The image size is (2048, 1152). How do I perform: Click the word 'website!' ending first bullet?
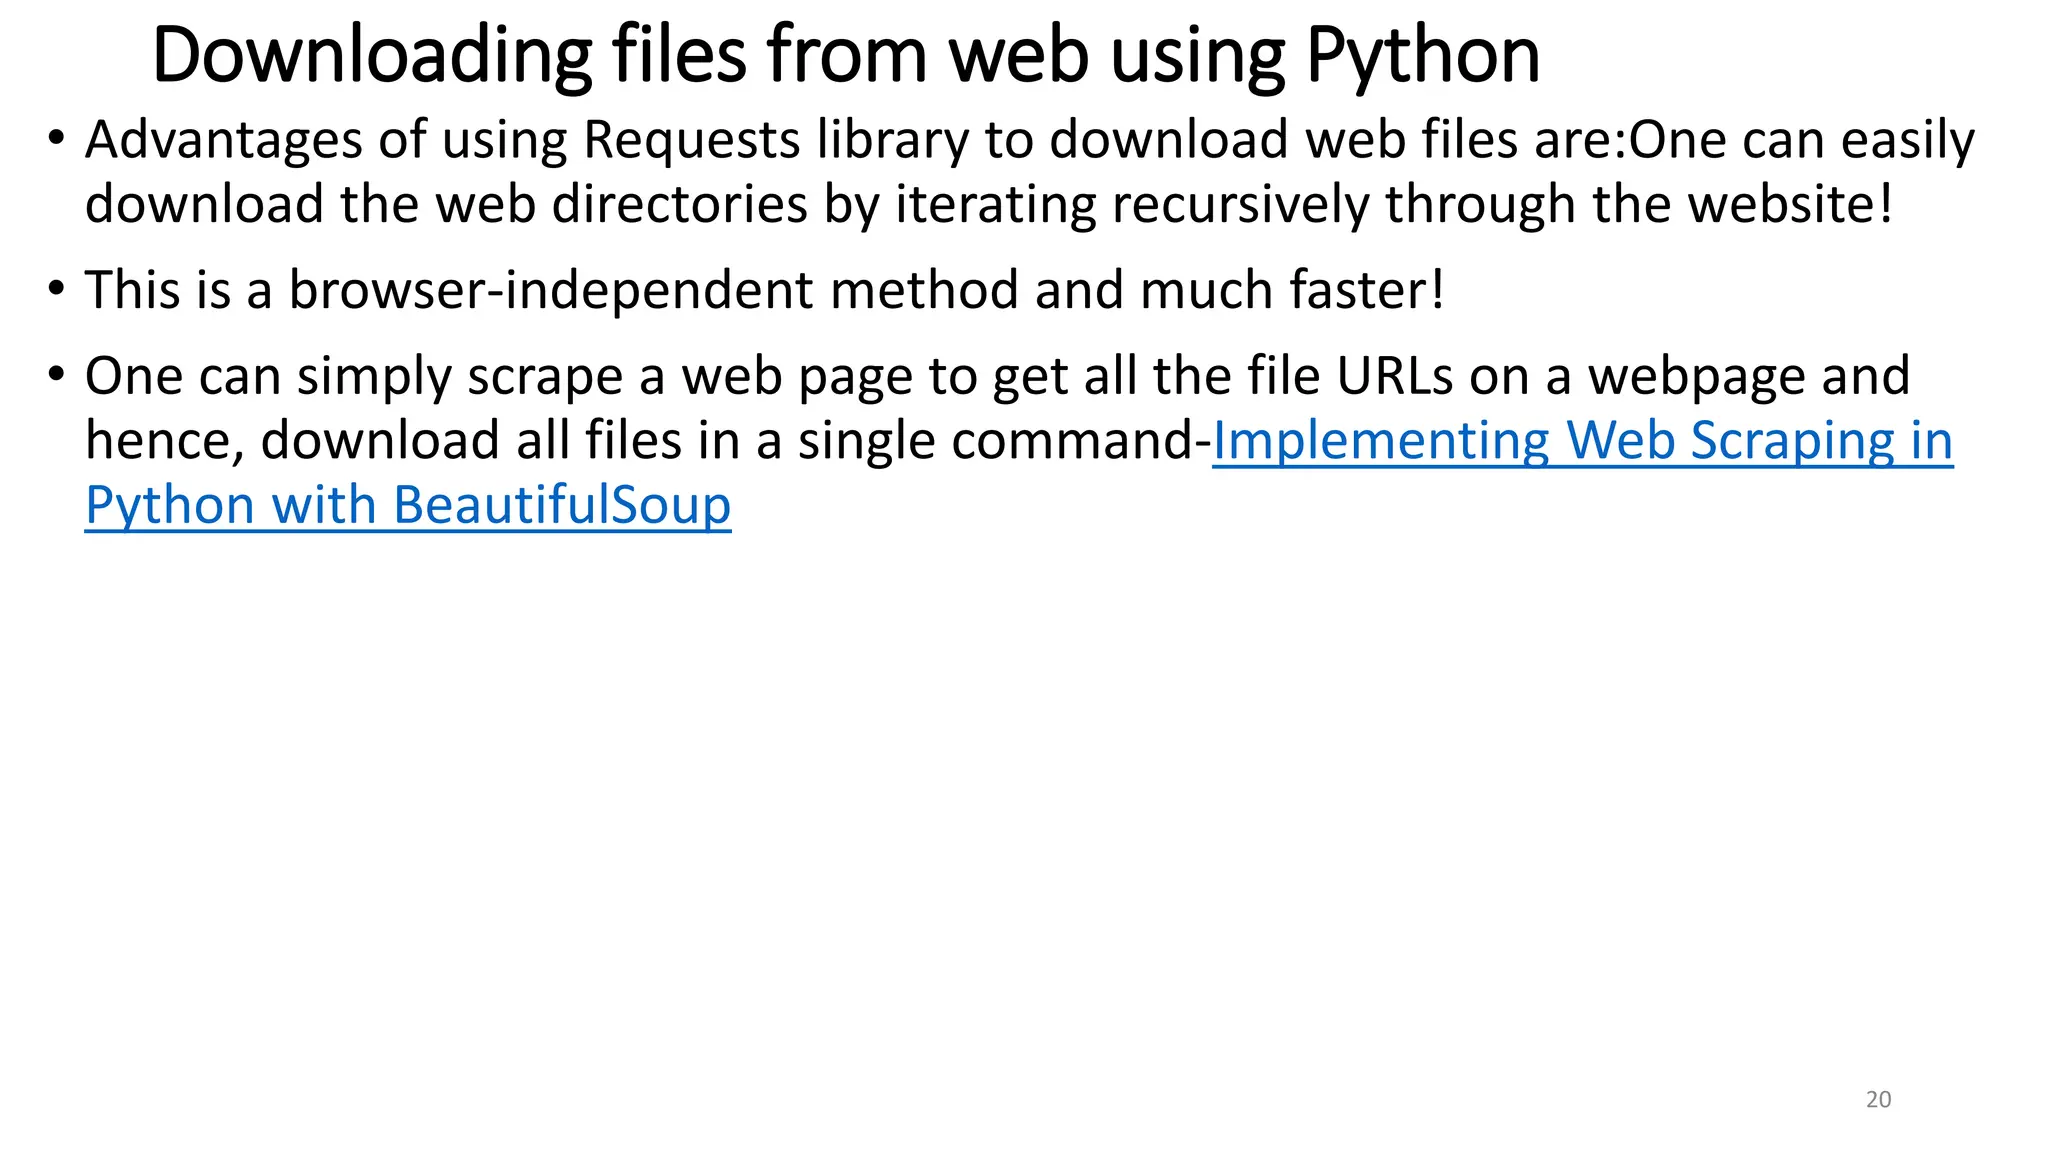1792,205
